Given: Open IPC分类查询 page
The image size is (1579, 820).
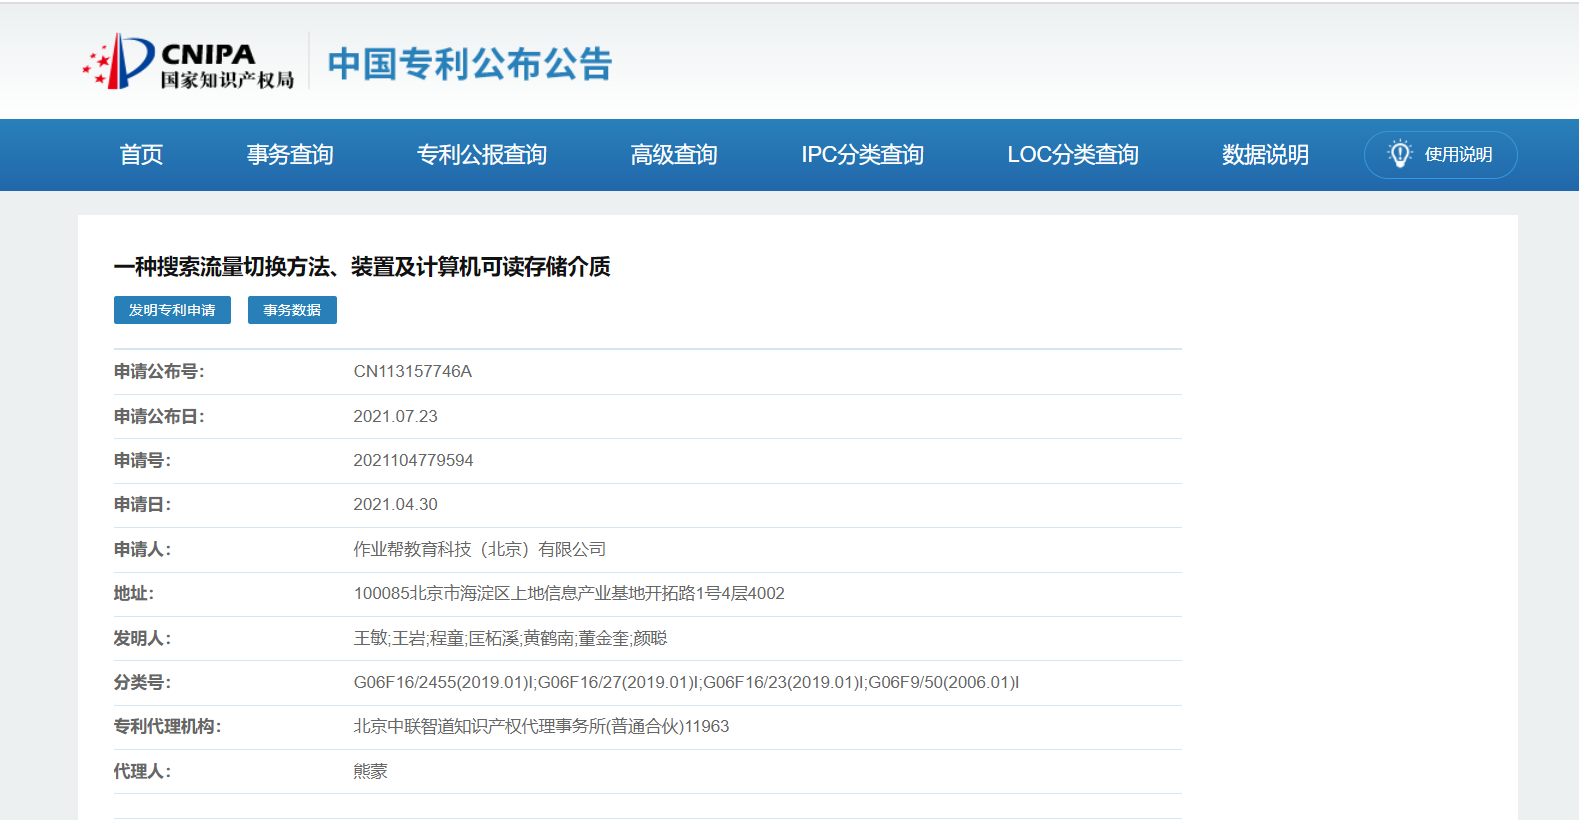Looking at the screenshot, I should [x=862, y=155].
